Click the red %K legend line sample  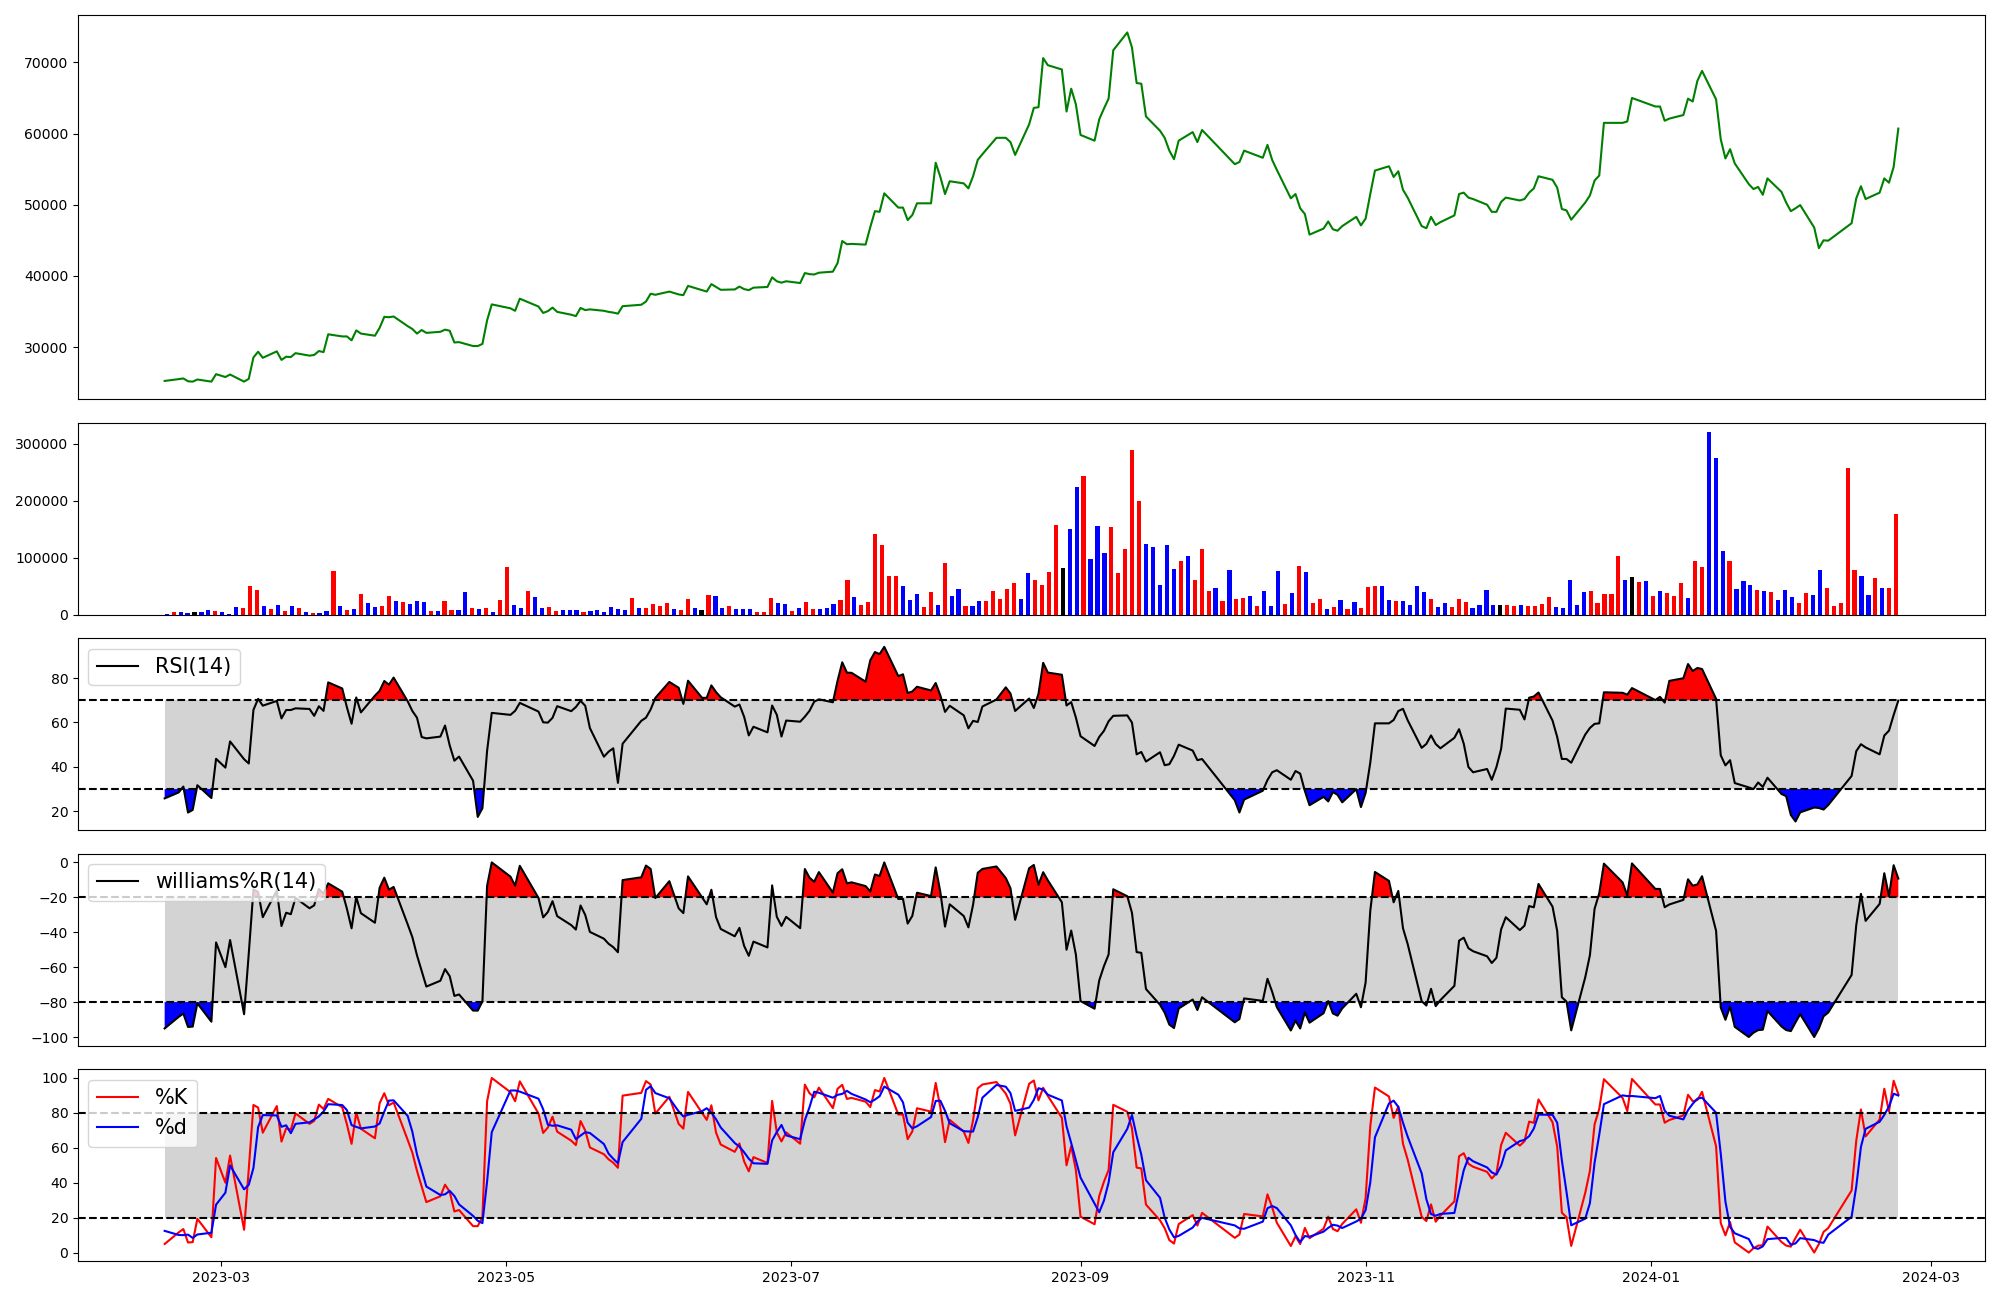(x=117, y=1097)
